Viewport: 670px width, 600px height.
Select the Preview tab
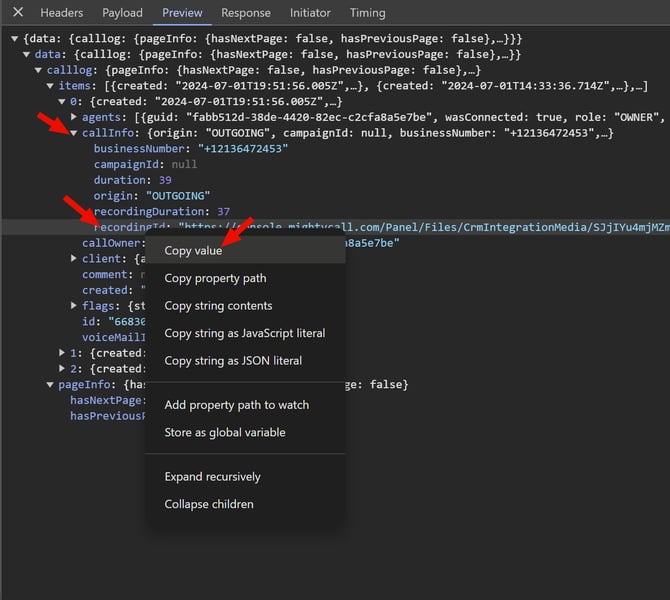182,13
